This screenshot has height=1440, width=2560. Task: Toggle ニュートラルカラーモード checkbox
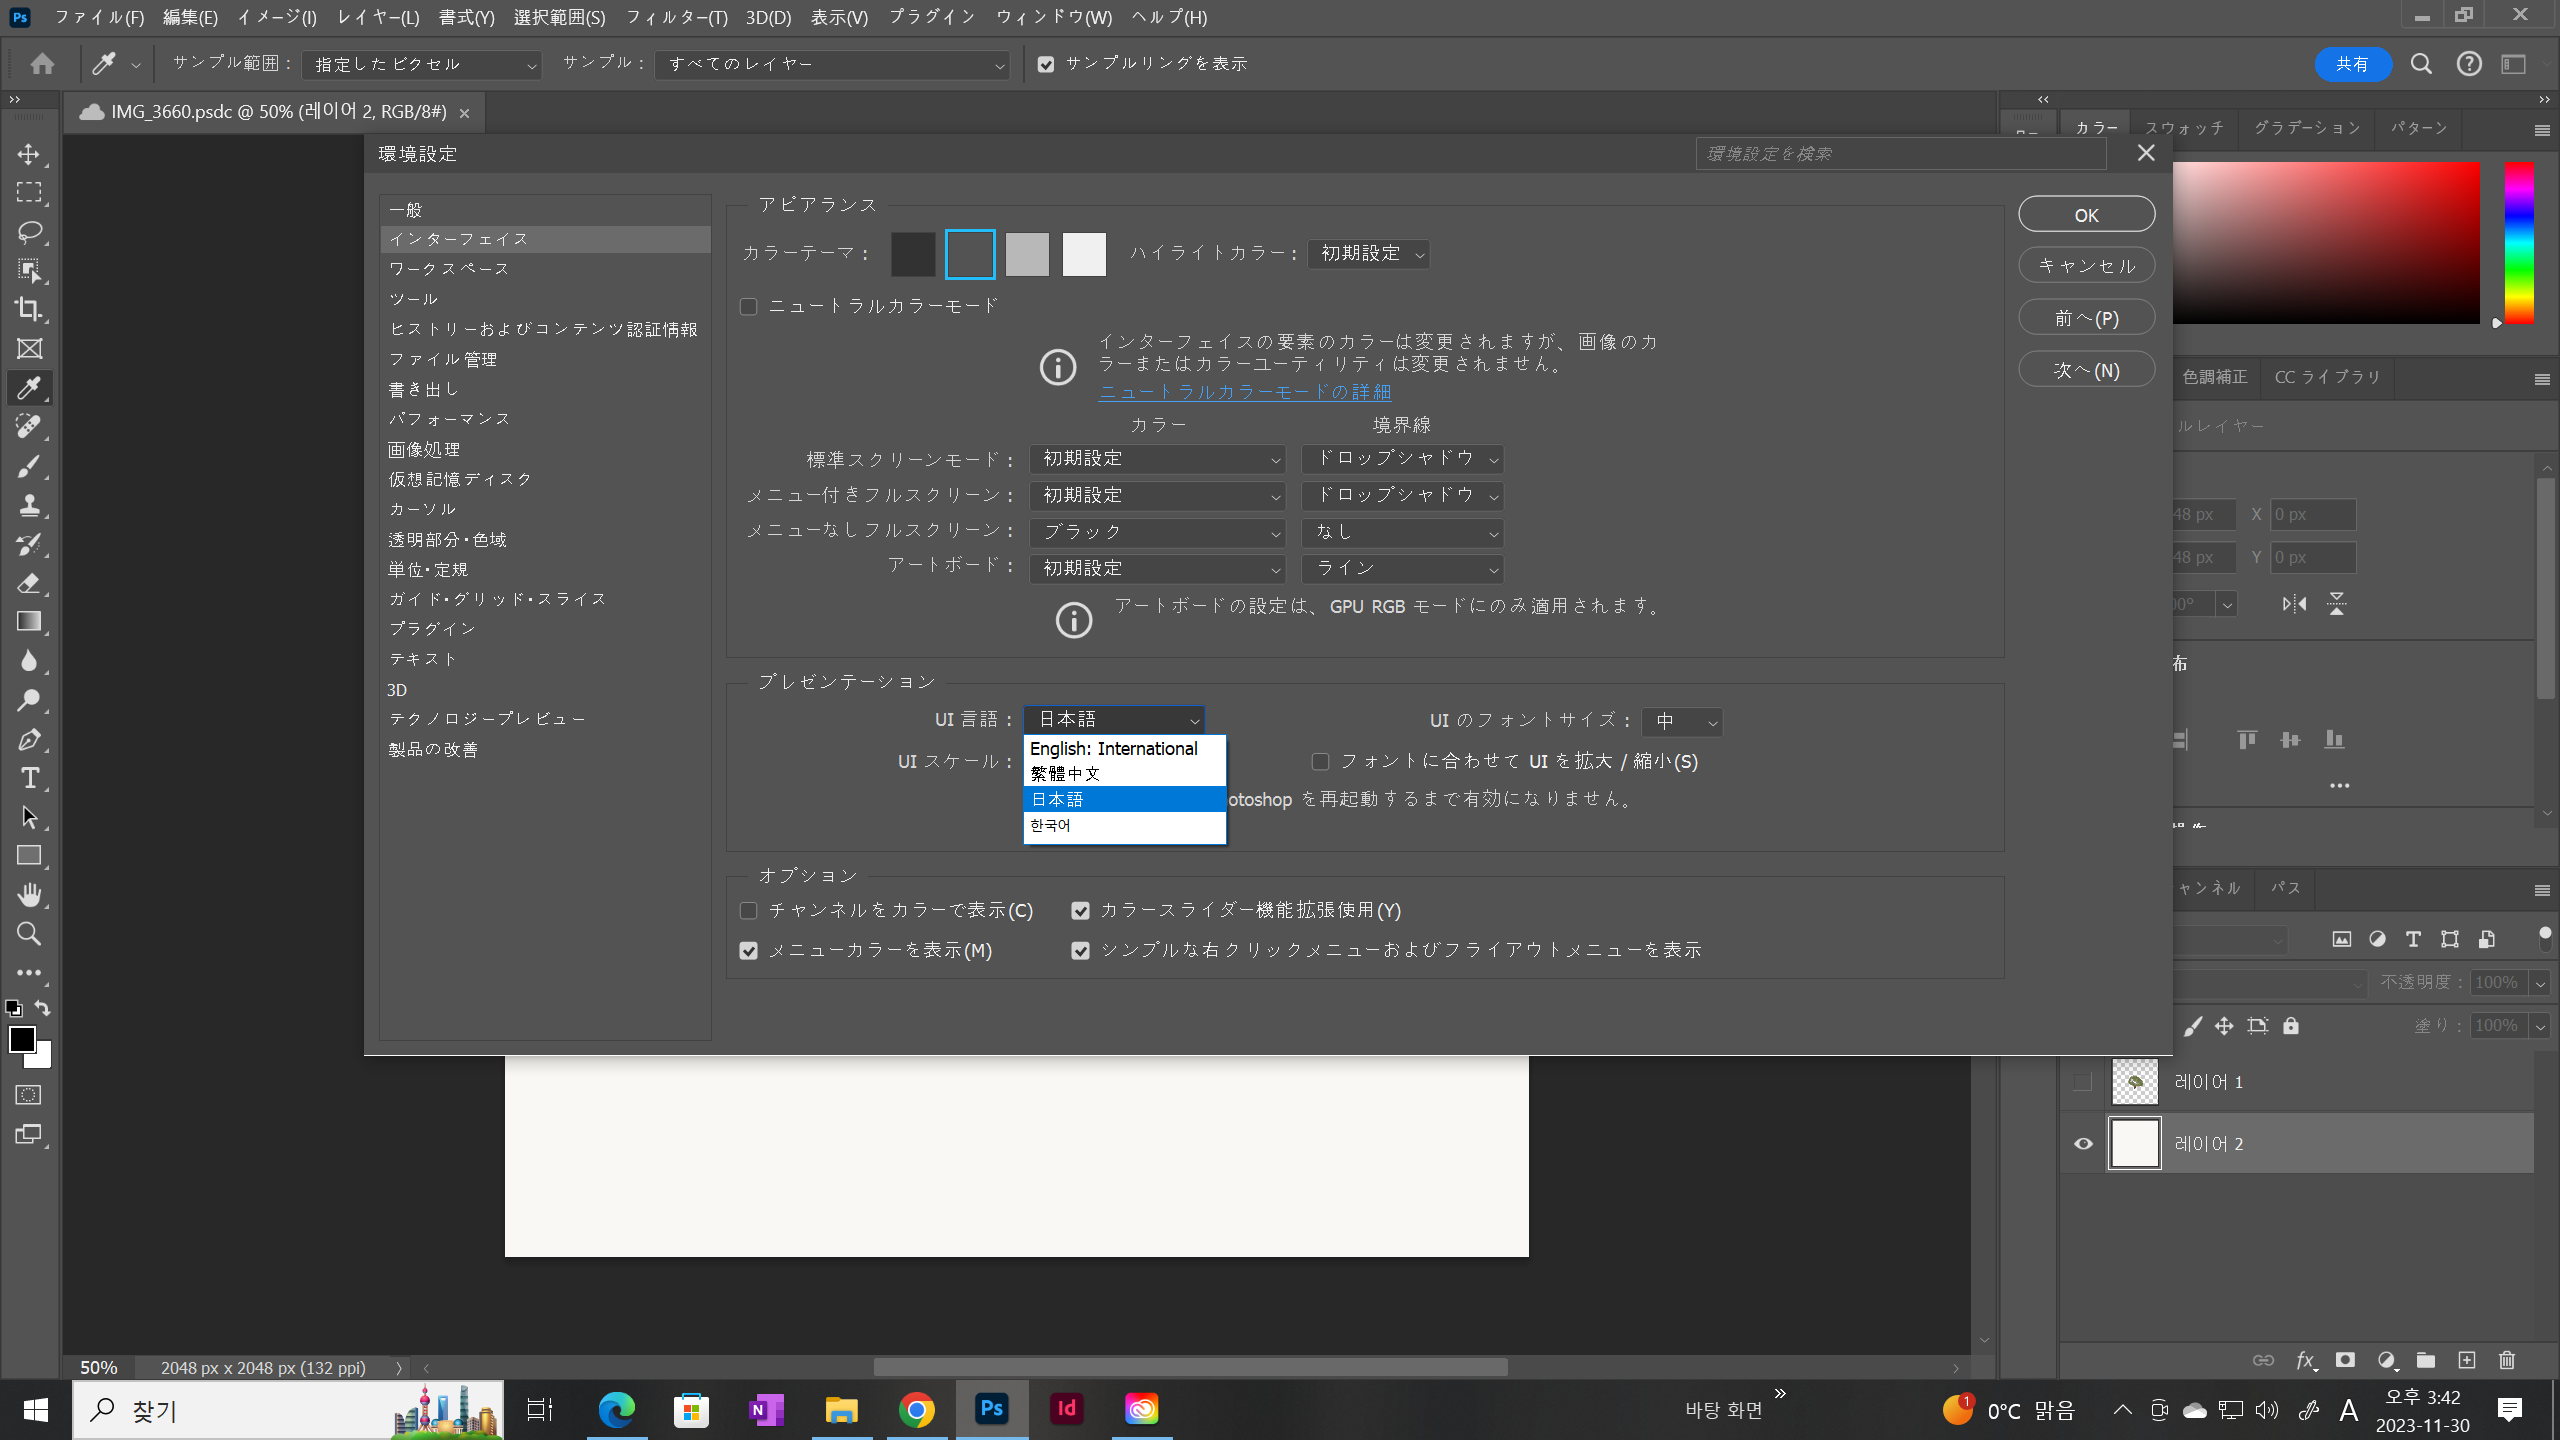748,306
